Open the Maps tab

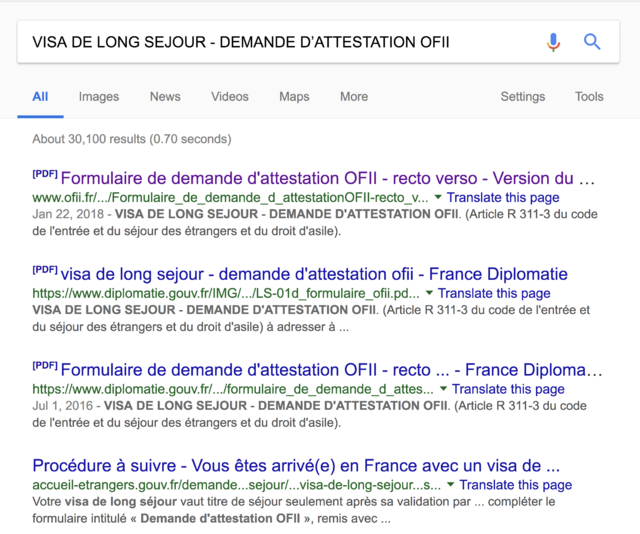[294, 97]
